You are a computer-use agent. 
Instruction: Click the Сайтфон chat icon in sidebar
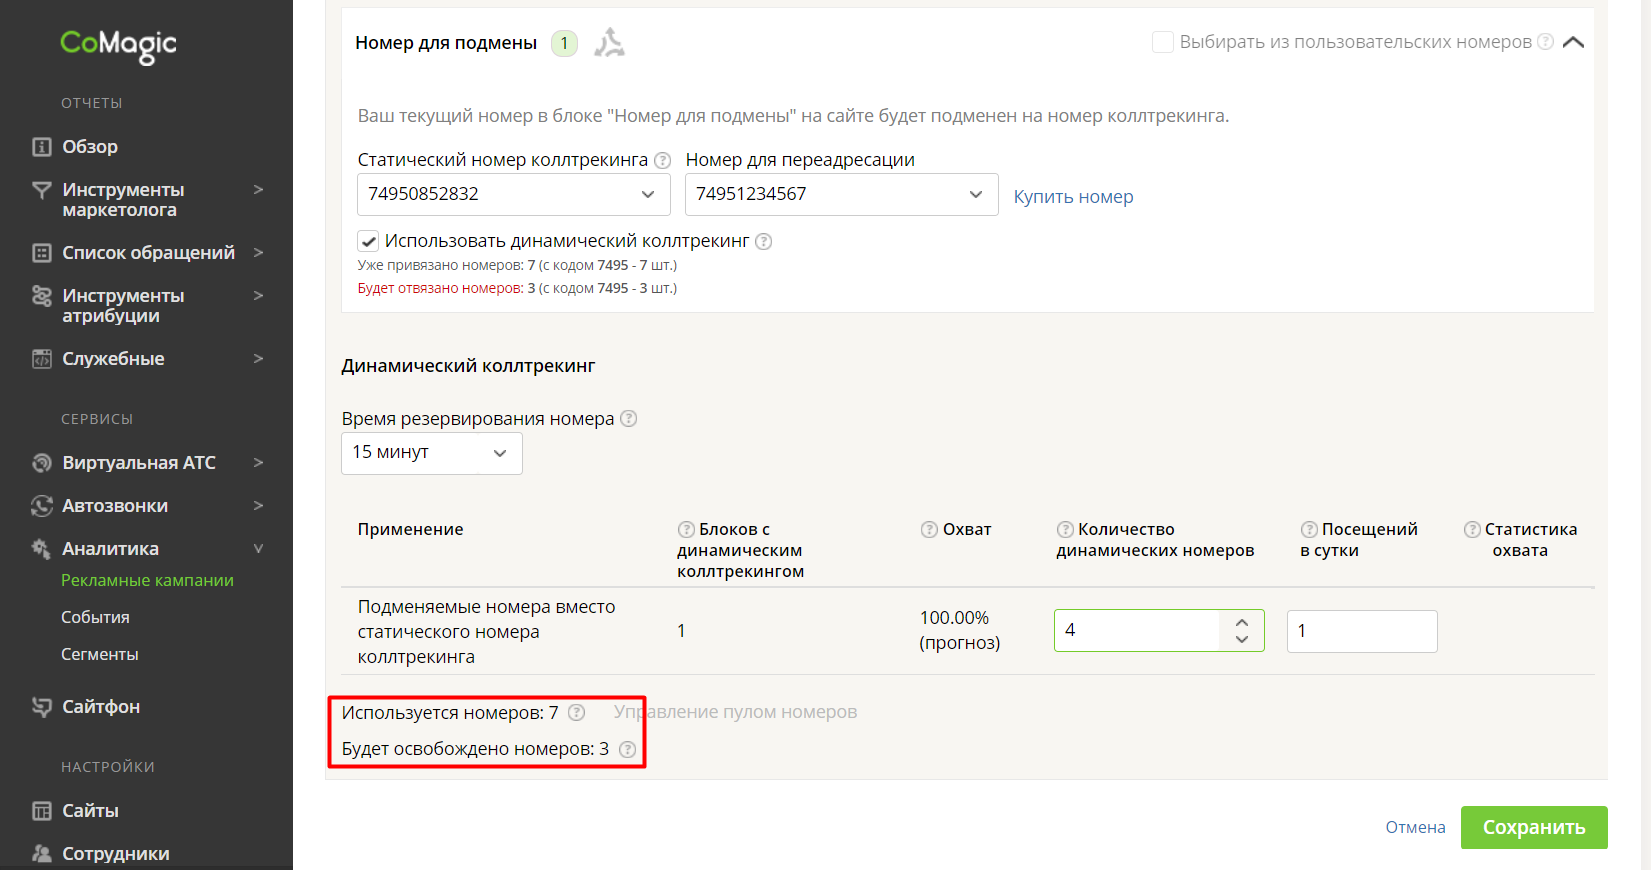coord(42,707)
